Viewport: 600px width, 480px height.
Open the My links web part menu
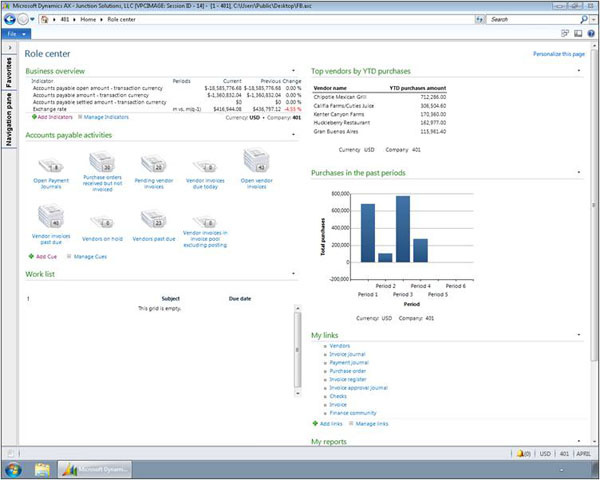[579, 335]
